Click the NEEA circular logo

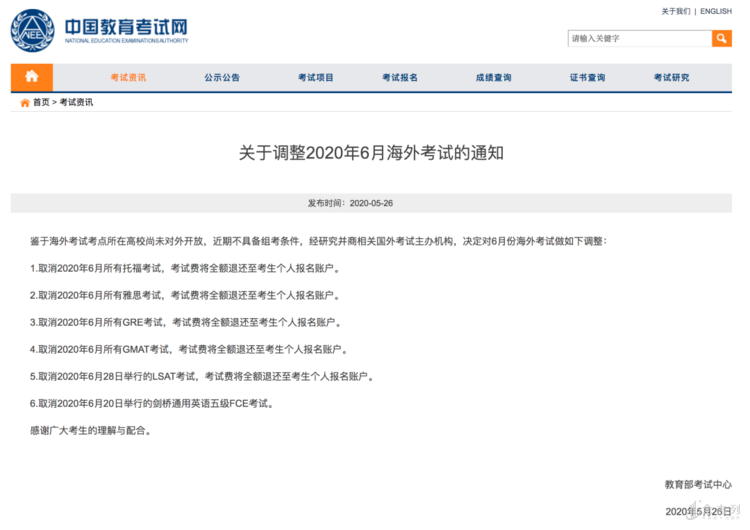point(32,30)
